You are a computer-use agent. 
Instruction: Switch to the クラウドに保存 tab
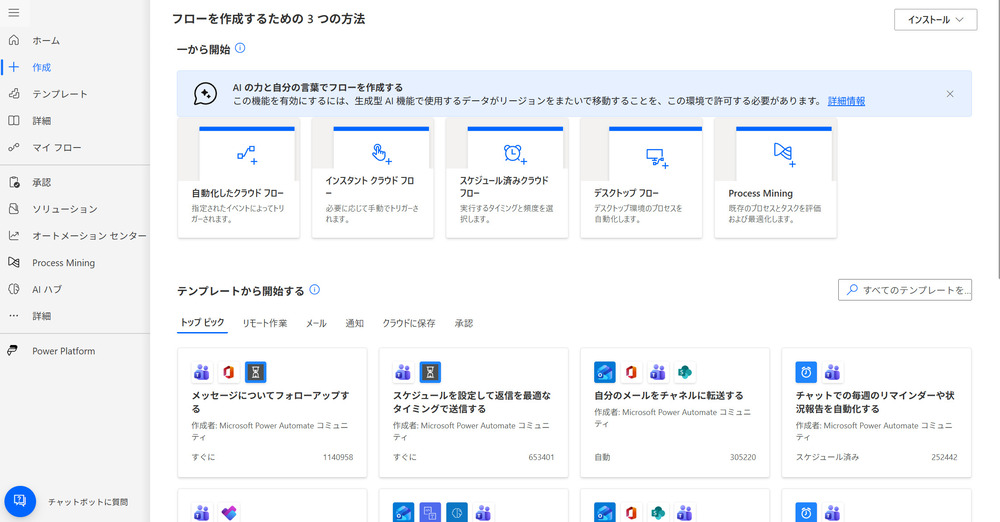click(x=409, y=324)
